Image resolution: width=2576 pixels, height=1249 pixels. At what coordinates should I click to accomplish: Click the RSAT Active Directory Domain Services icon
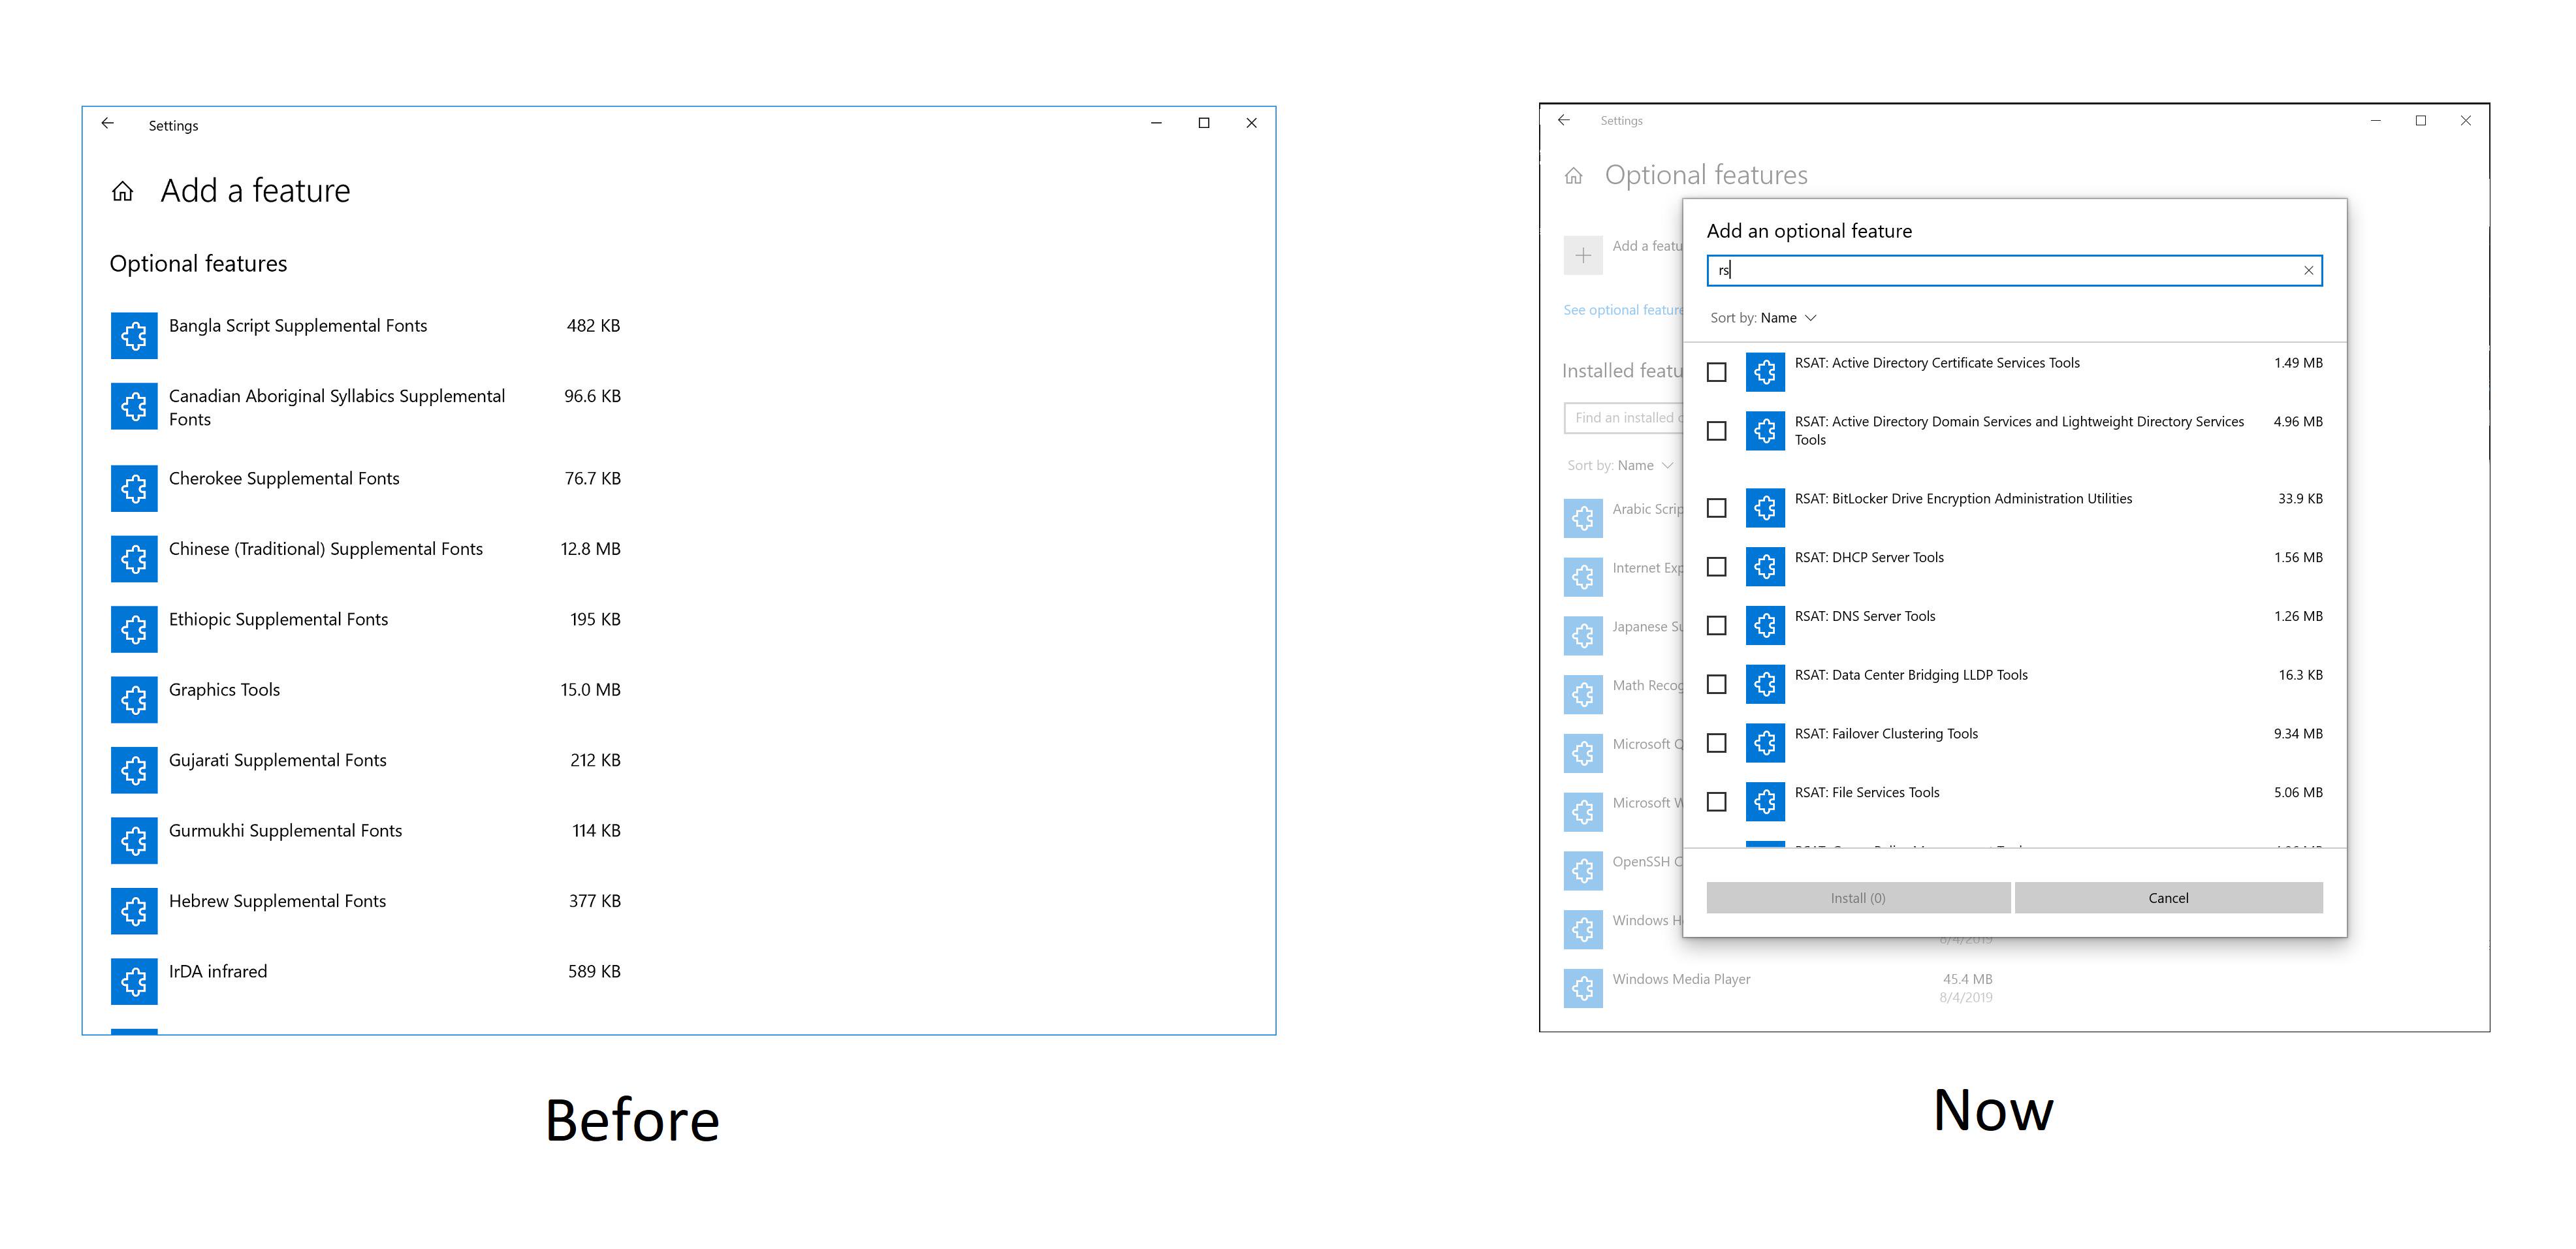click(1765, 431)
